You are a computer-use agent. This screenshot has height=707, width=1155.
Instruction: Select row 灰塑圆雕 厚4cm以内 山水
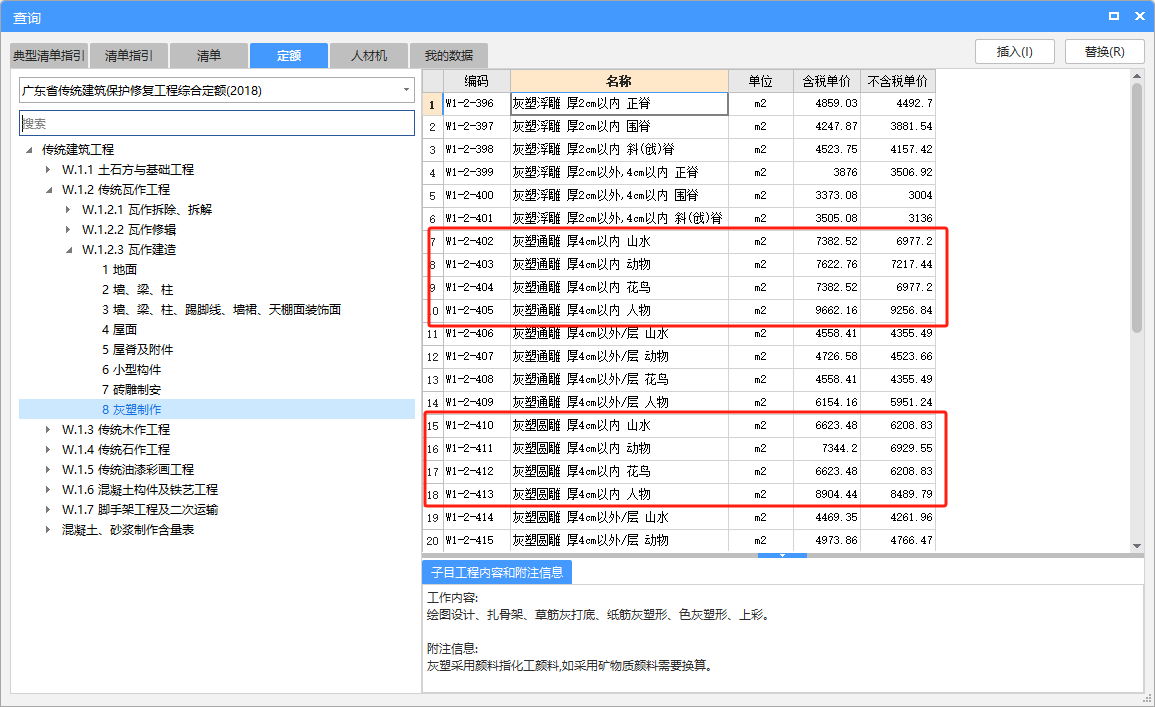(619, 426)
